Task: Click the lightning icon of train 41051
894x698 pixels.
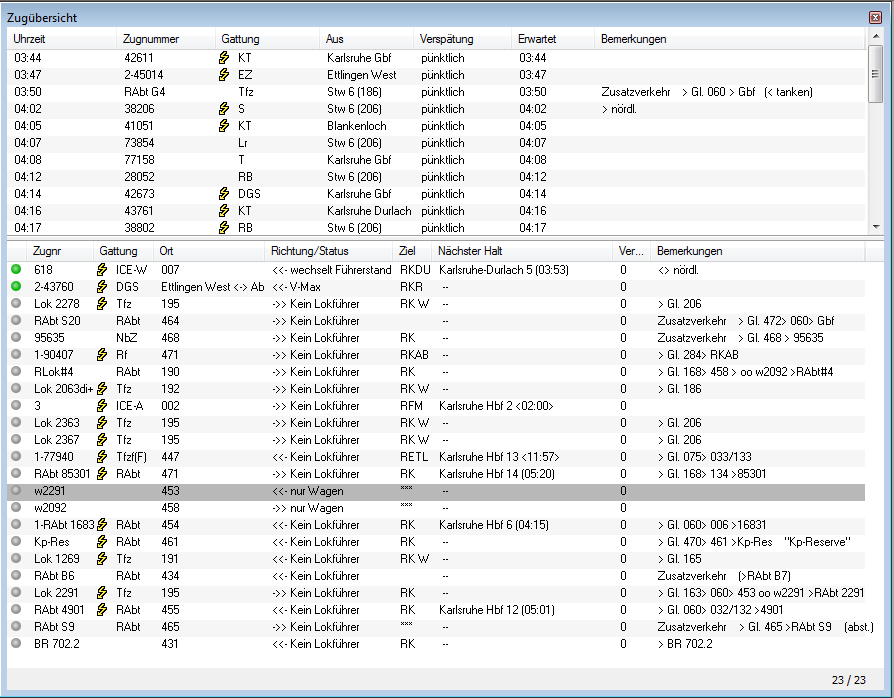Action: 224,126
